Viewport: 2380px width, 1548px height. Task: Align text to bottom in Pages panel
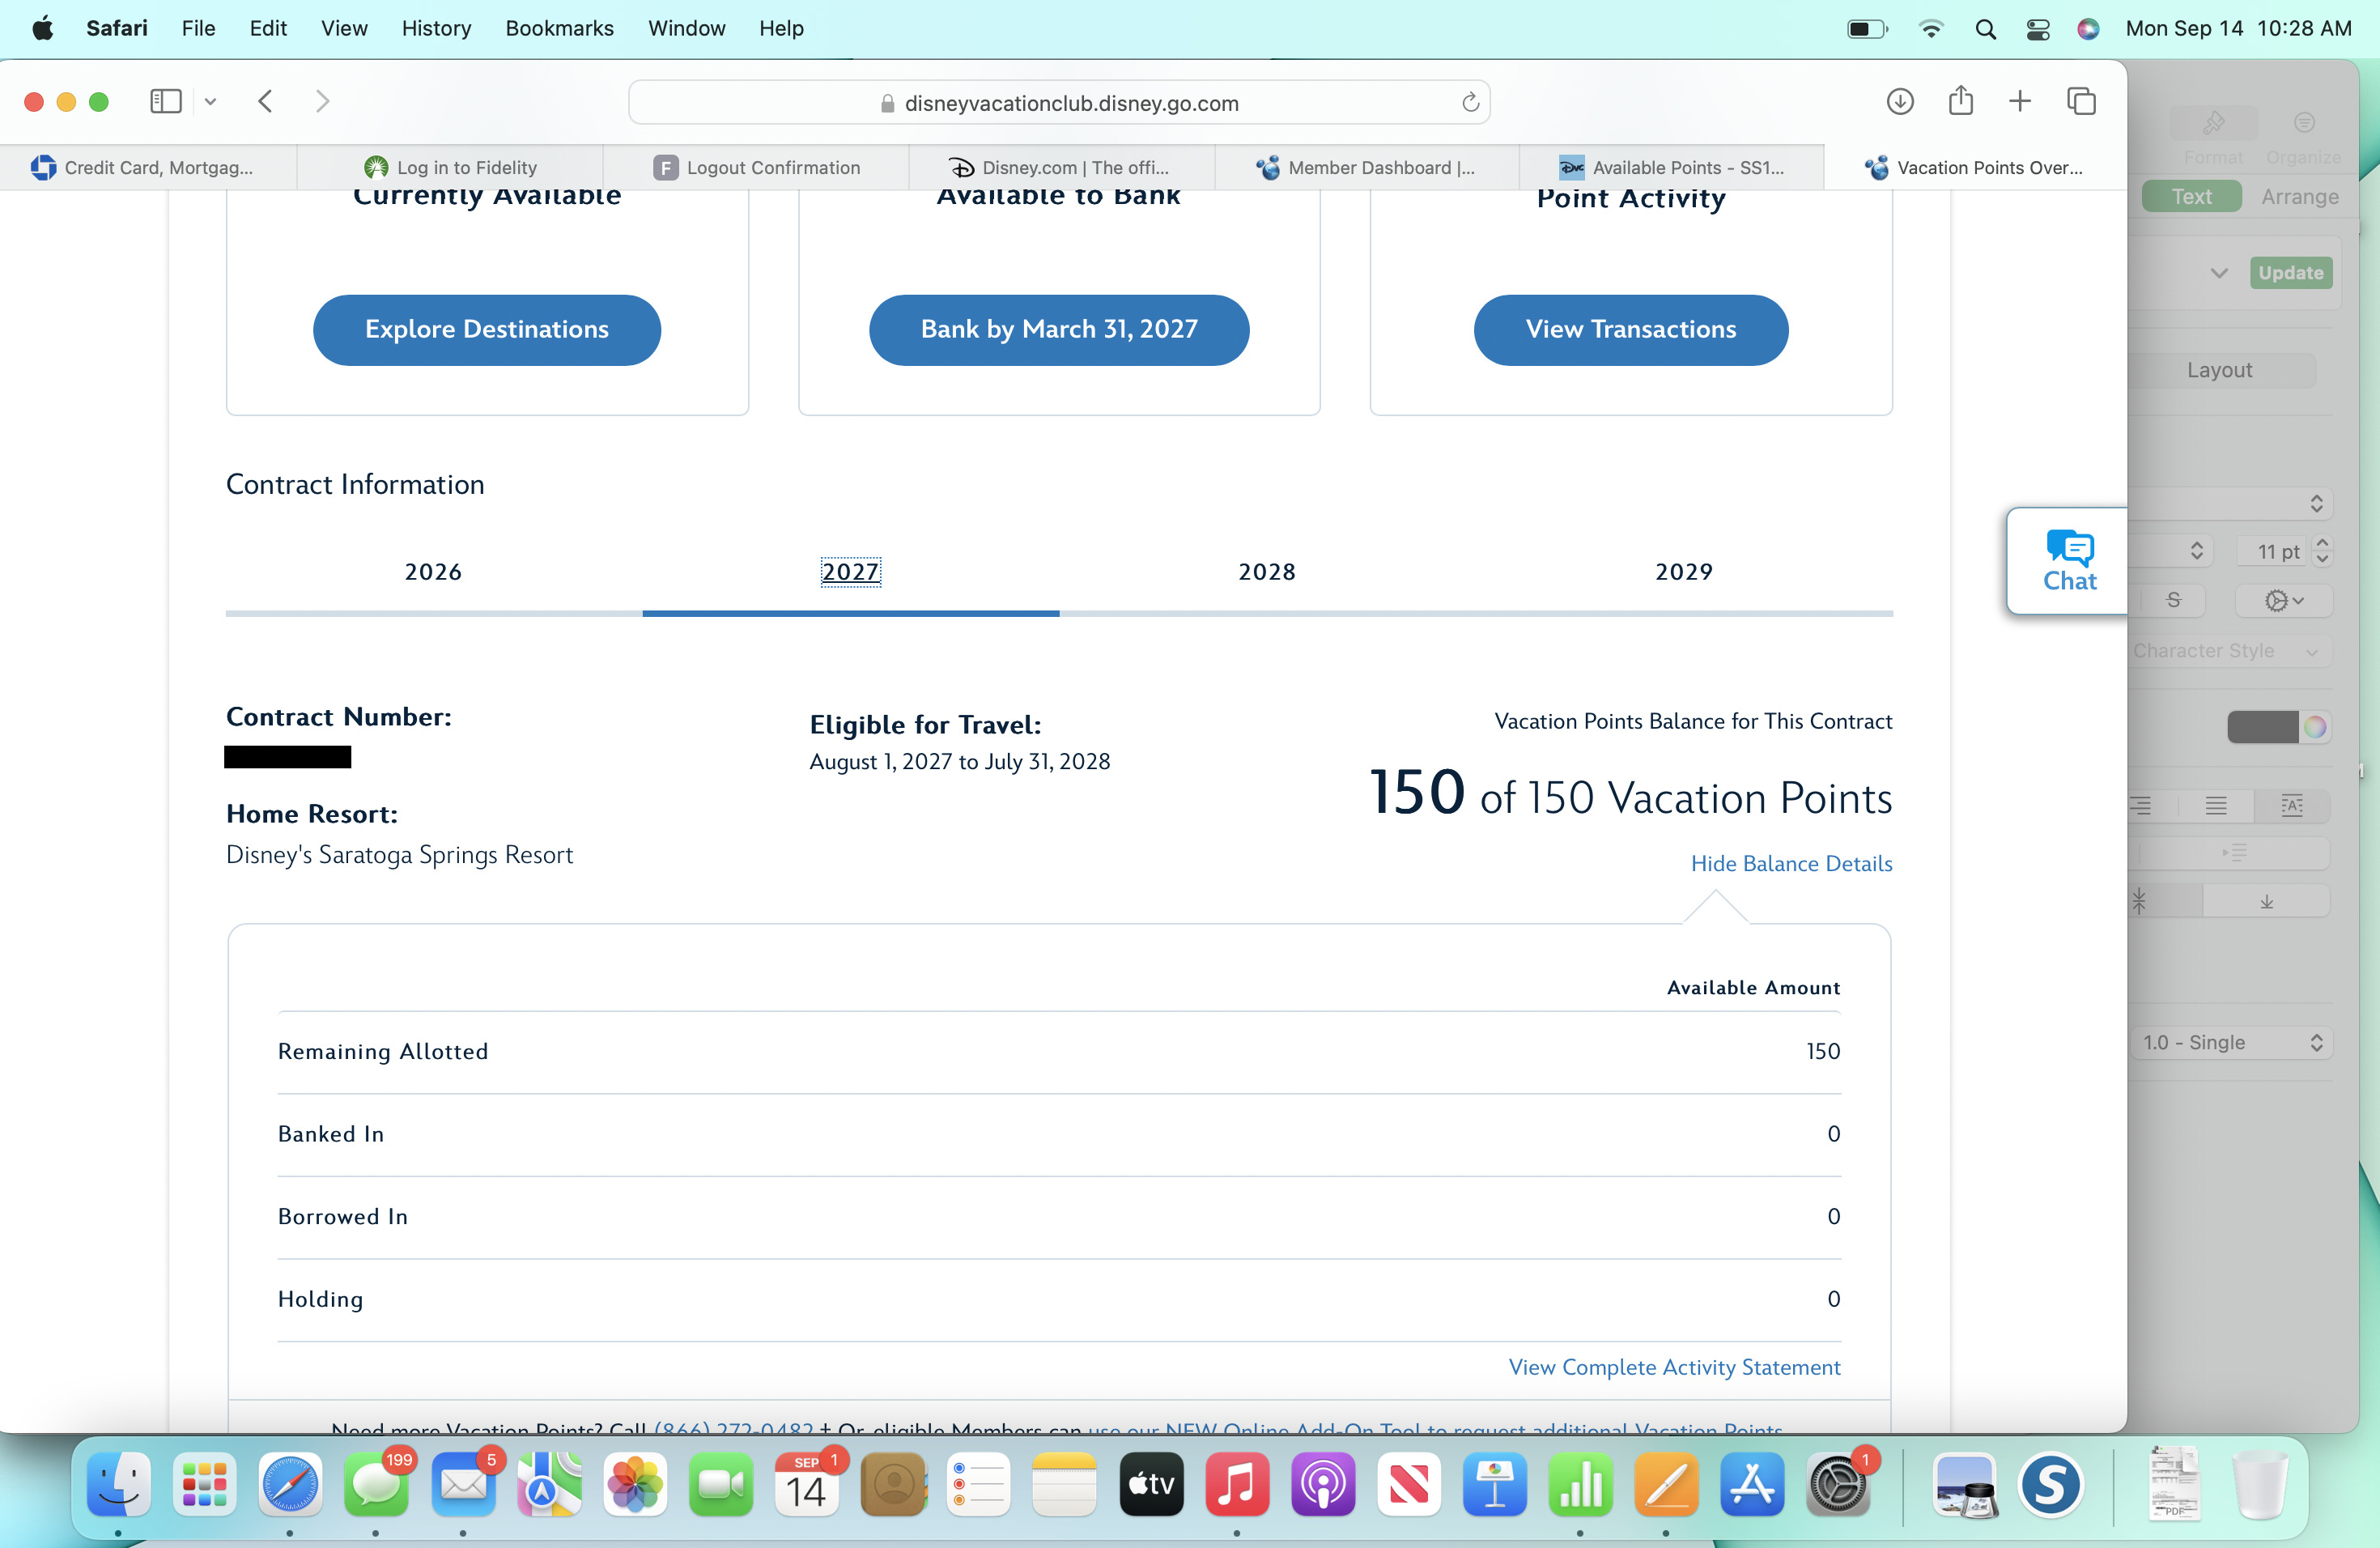[x=2266, y=902]
